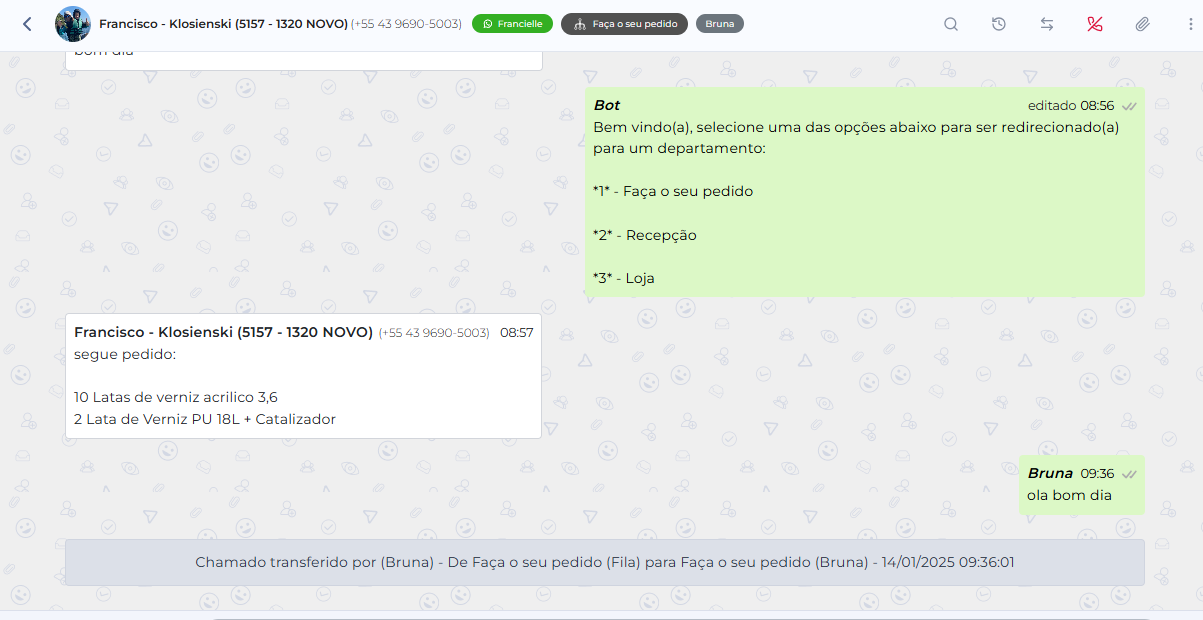Click the contact name in the header

[x=223, y=23]
